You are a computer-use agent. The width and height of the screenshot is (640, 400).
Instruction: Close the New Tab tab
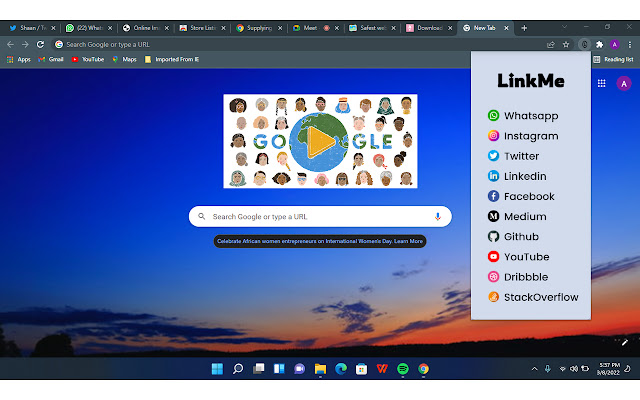(x=506, y=28)
